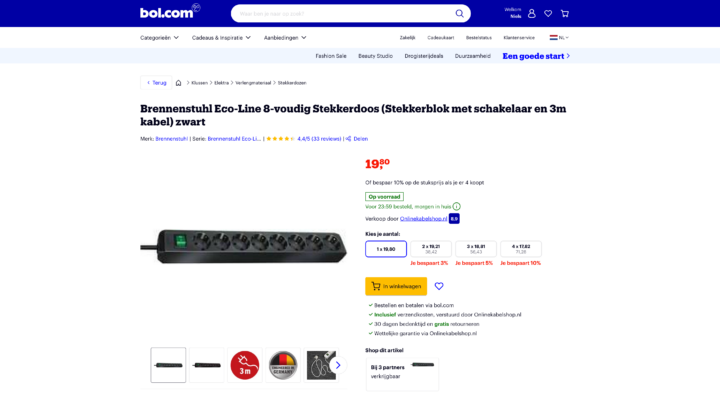Open wishlist heart icon in header
720x400 pixels.
point(548,14)
